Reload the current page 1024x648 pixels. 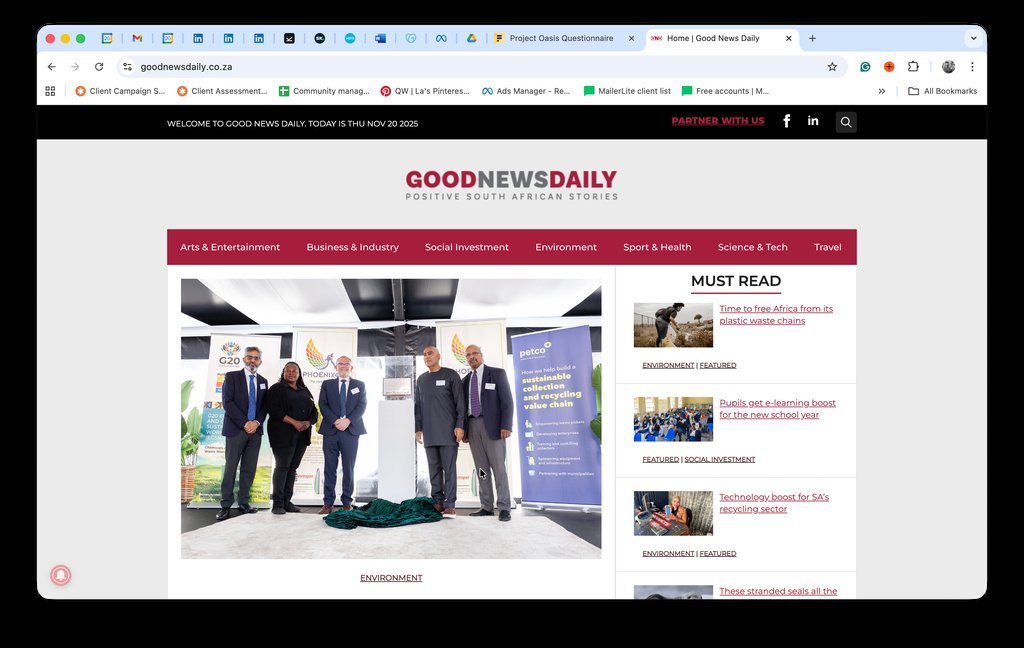click(x=99, y=67)
